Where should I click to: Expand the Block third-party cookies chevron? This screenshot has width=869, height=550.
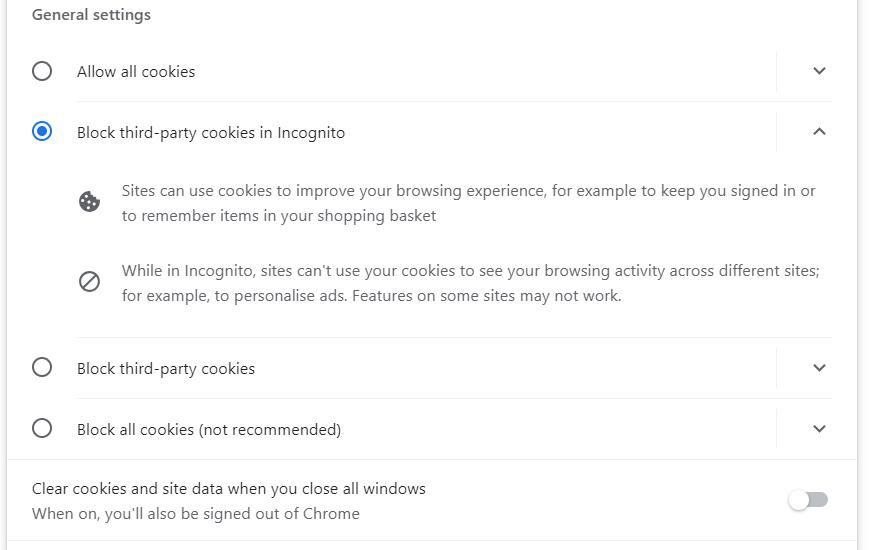click(x=819, y=368)
